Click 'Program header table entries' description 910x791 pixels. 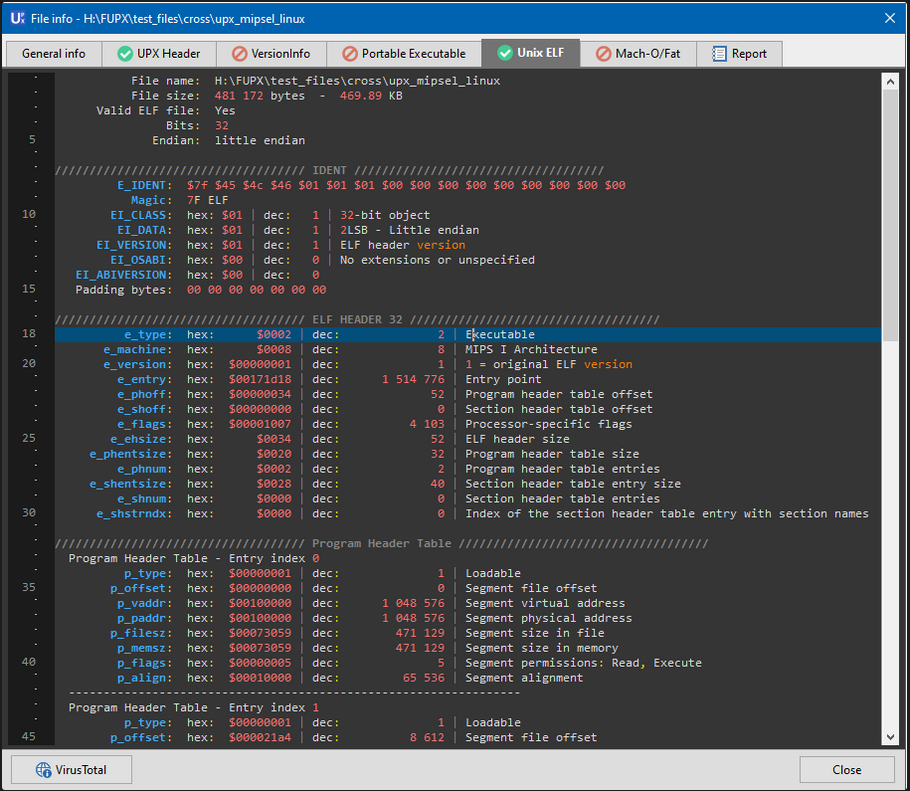pyautogui.click(x=562, y=469)
